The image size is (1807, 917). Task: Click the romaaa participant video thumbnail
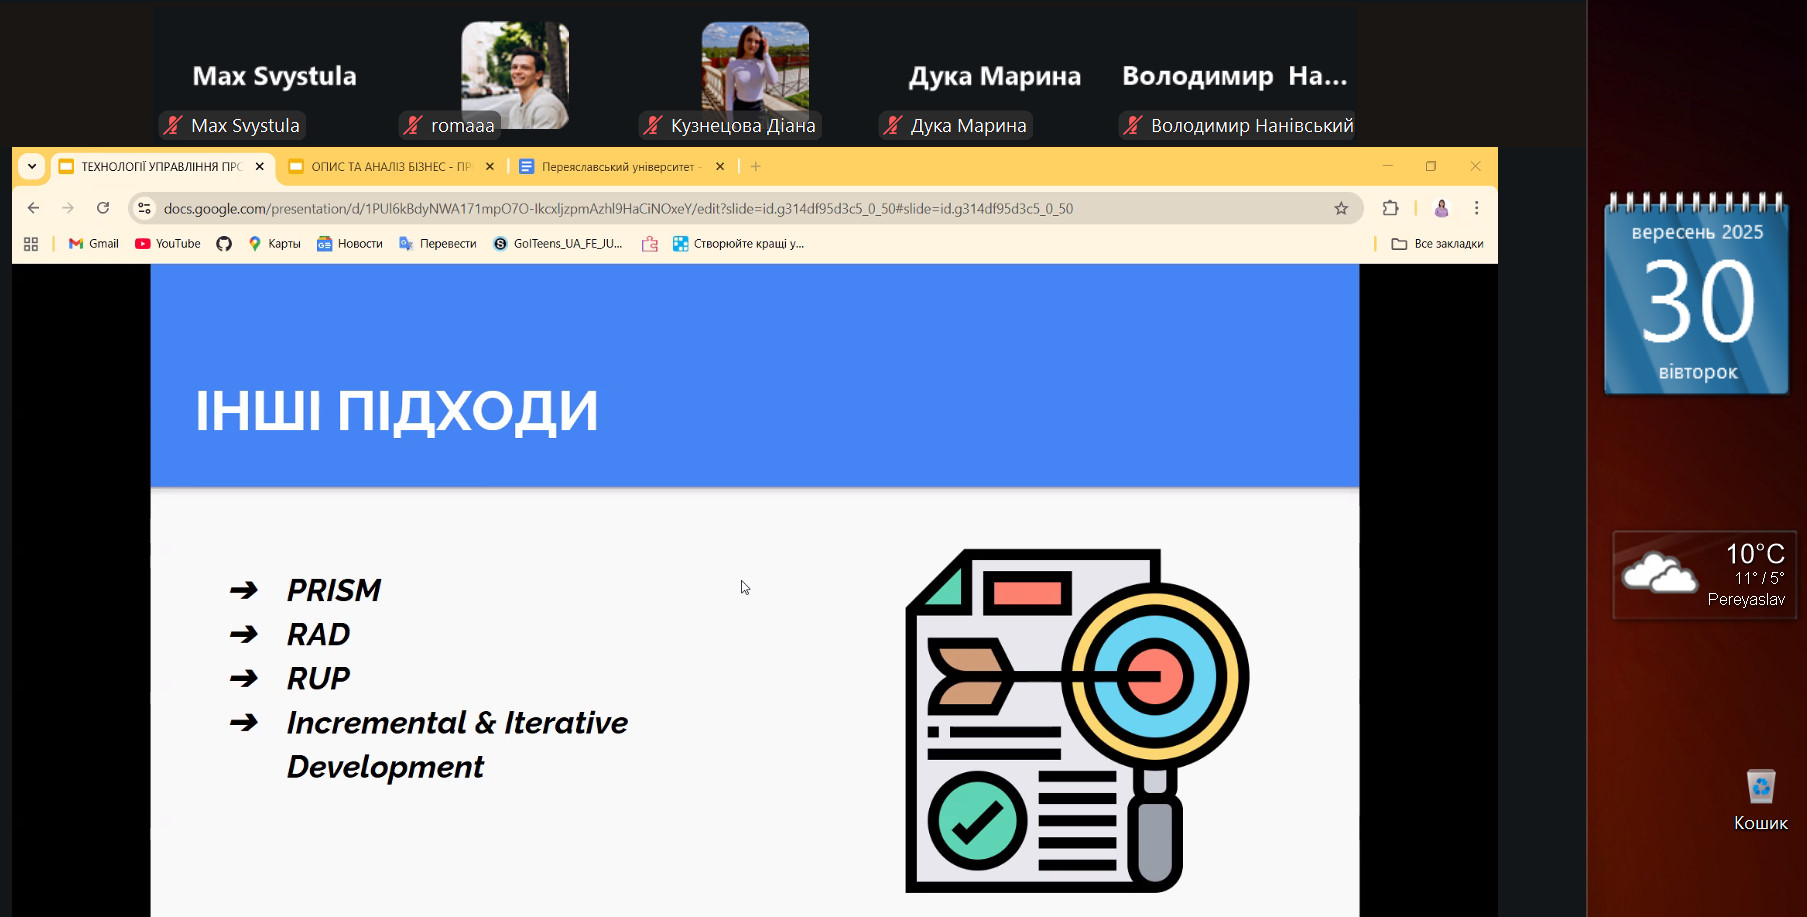tap(515, 75)
